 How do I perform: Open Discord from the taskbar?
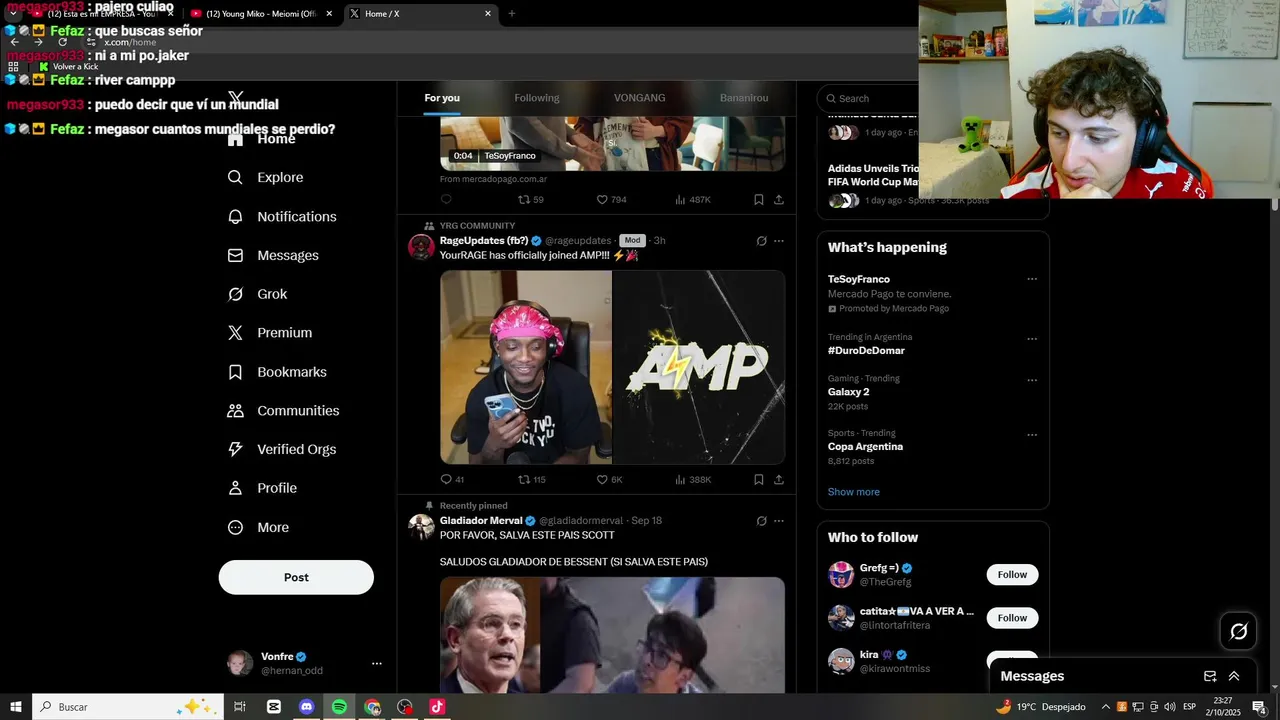pos(307,706)
